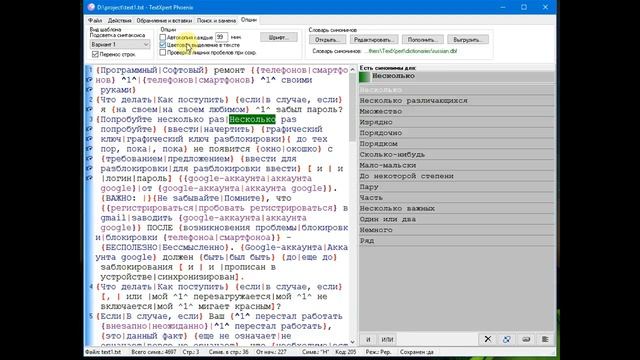Open the Действия menu tab

tap(120, 20)
